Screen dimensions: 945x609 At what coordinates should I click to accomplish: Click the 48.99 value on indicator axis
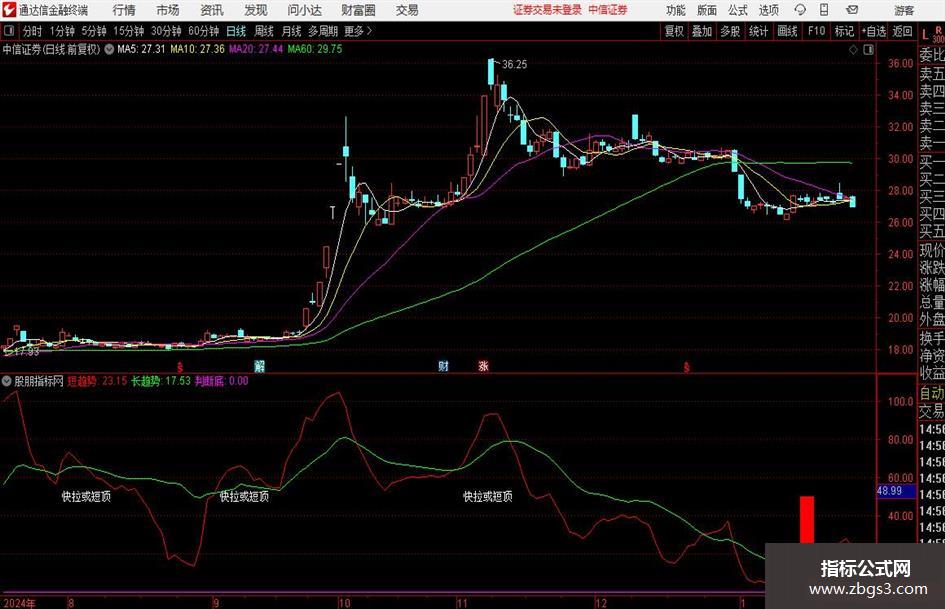889,491
